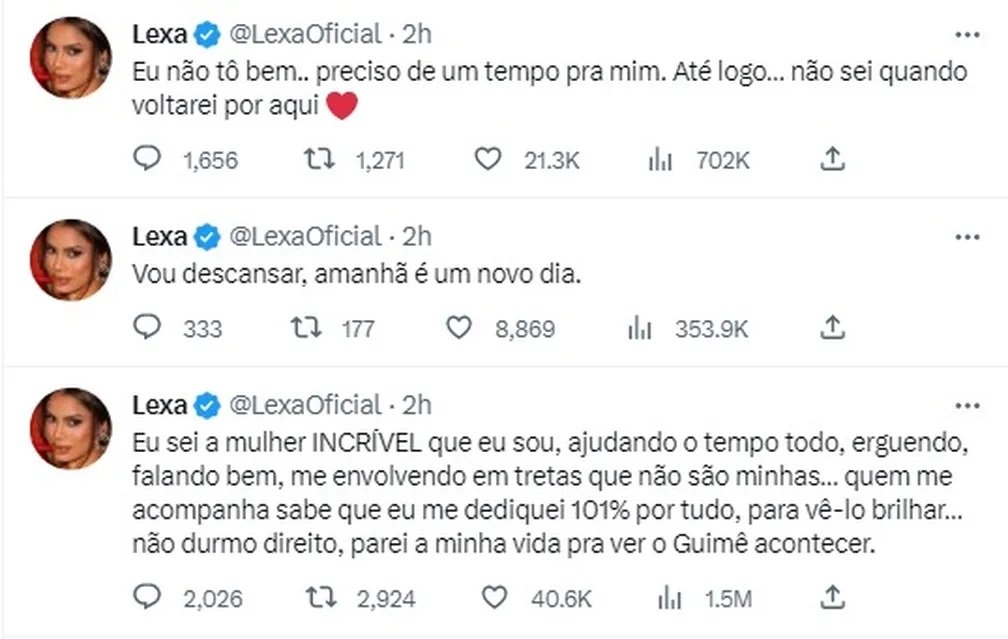Like the tweet with 40.6K likes

[x=493, y=598]
